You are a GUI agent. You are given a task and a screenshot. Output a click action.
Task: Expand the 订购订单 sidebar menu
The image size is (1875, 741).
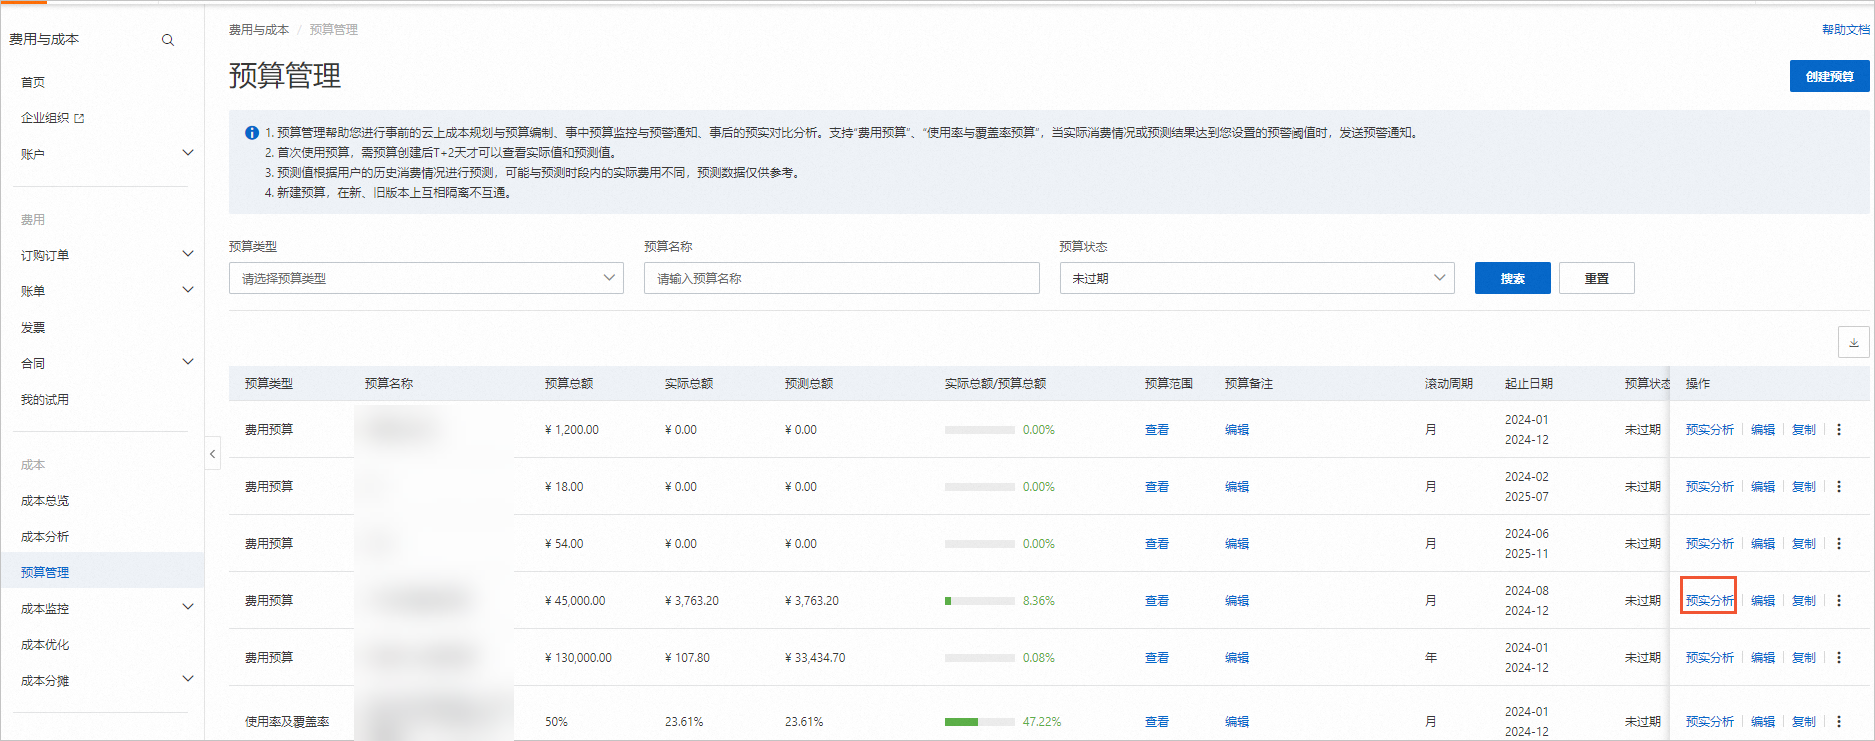point(187,255)
